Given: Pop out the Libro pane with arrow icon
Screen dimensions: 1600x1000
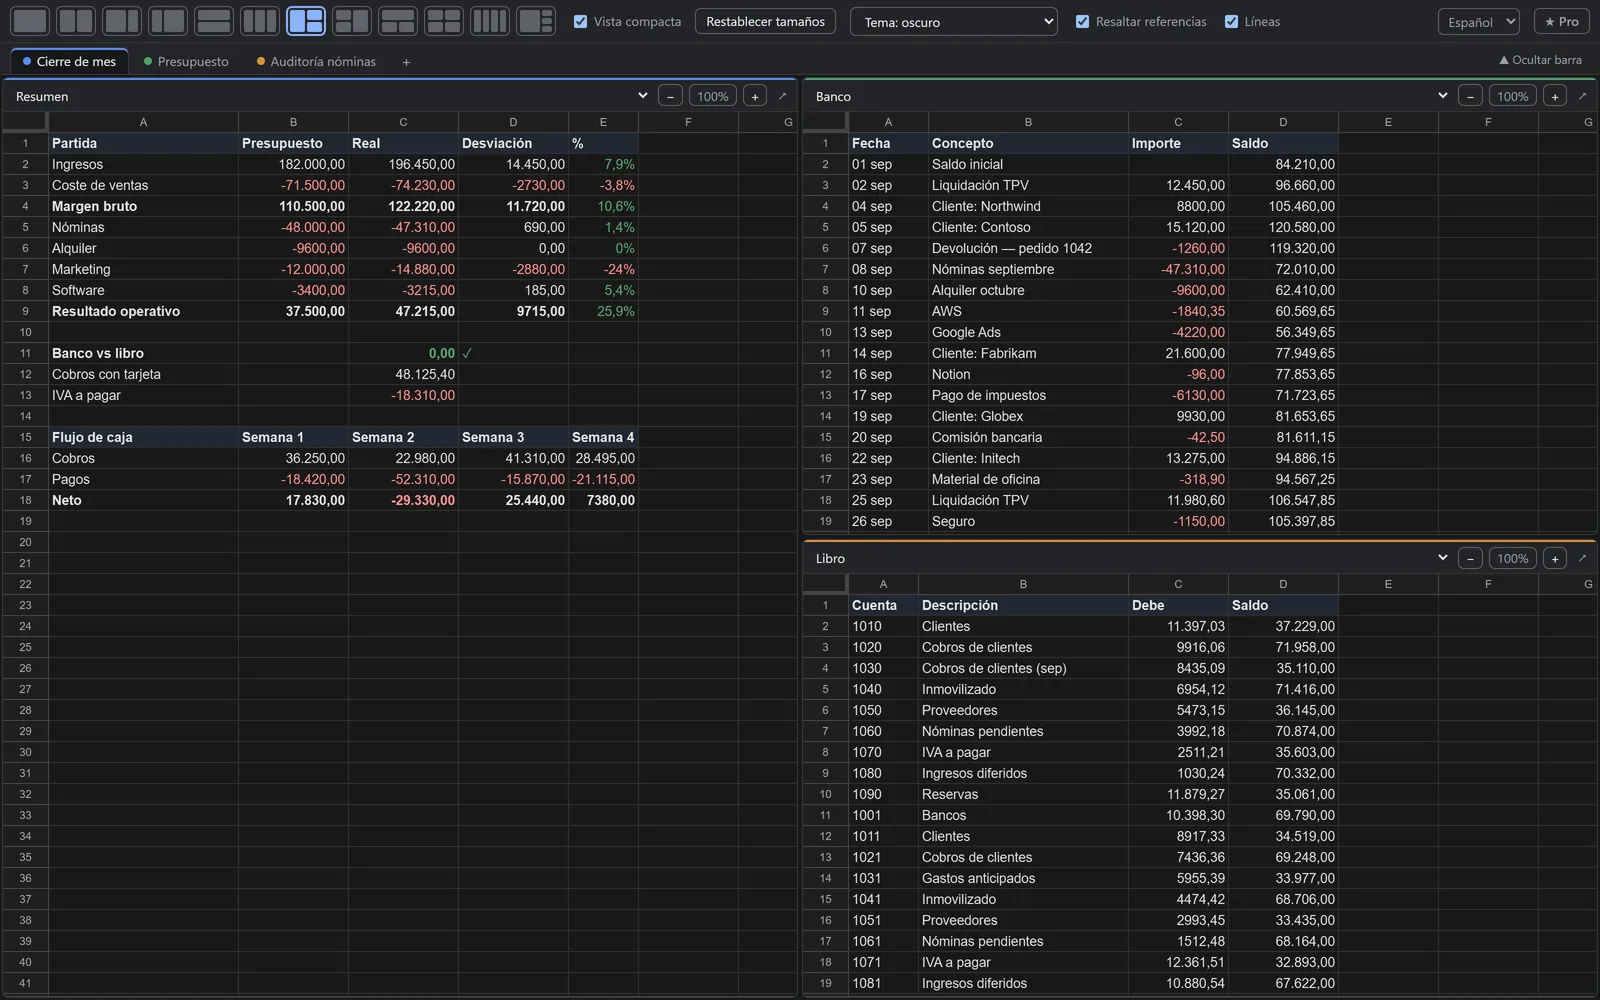Looking at the screenshot, I should 1582,558.
